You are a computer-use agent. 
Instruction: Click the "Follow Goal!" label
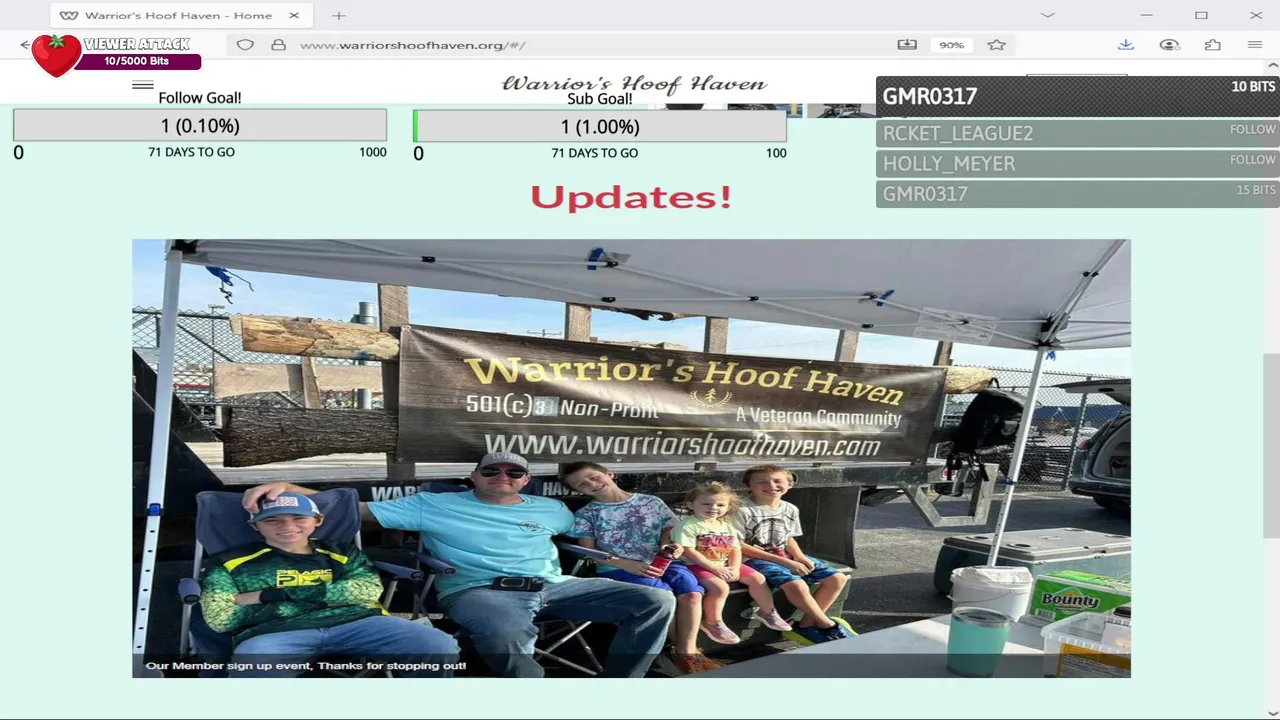point(200,98)
